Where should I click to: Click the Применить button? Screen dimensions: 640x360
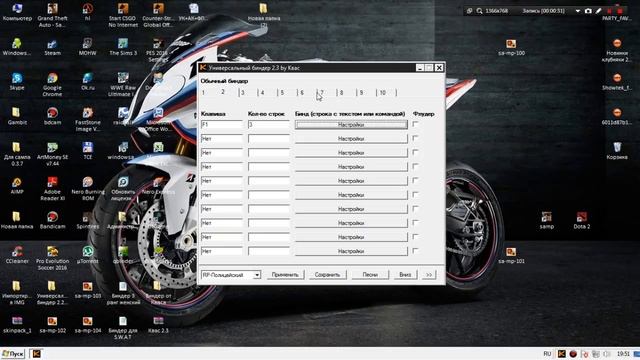[285, 275]
